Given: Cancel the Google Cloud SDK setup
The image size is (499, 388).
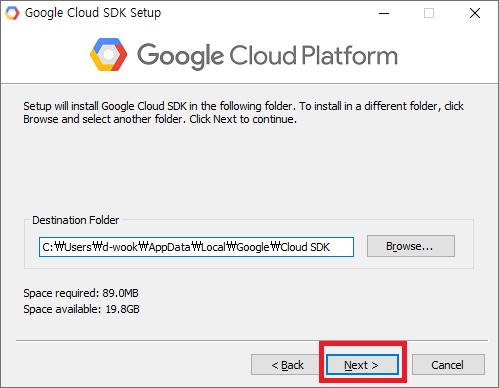Looking at the screenshot, I should [448, 365].
